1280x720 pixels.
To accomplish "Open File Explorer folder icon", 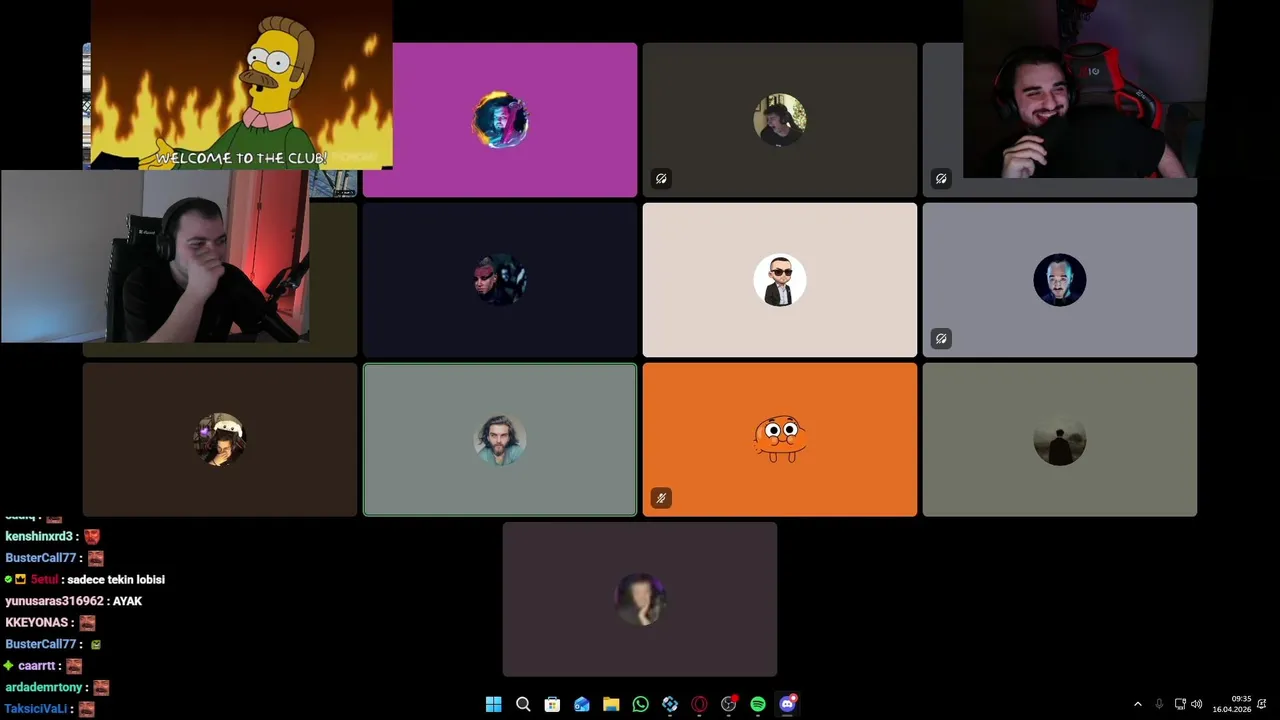I will pyautogui.click(x=611, y=704).
